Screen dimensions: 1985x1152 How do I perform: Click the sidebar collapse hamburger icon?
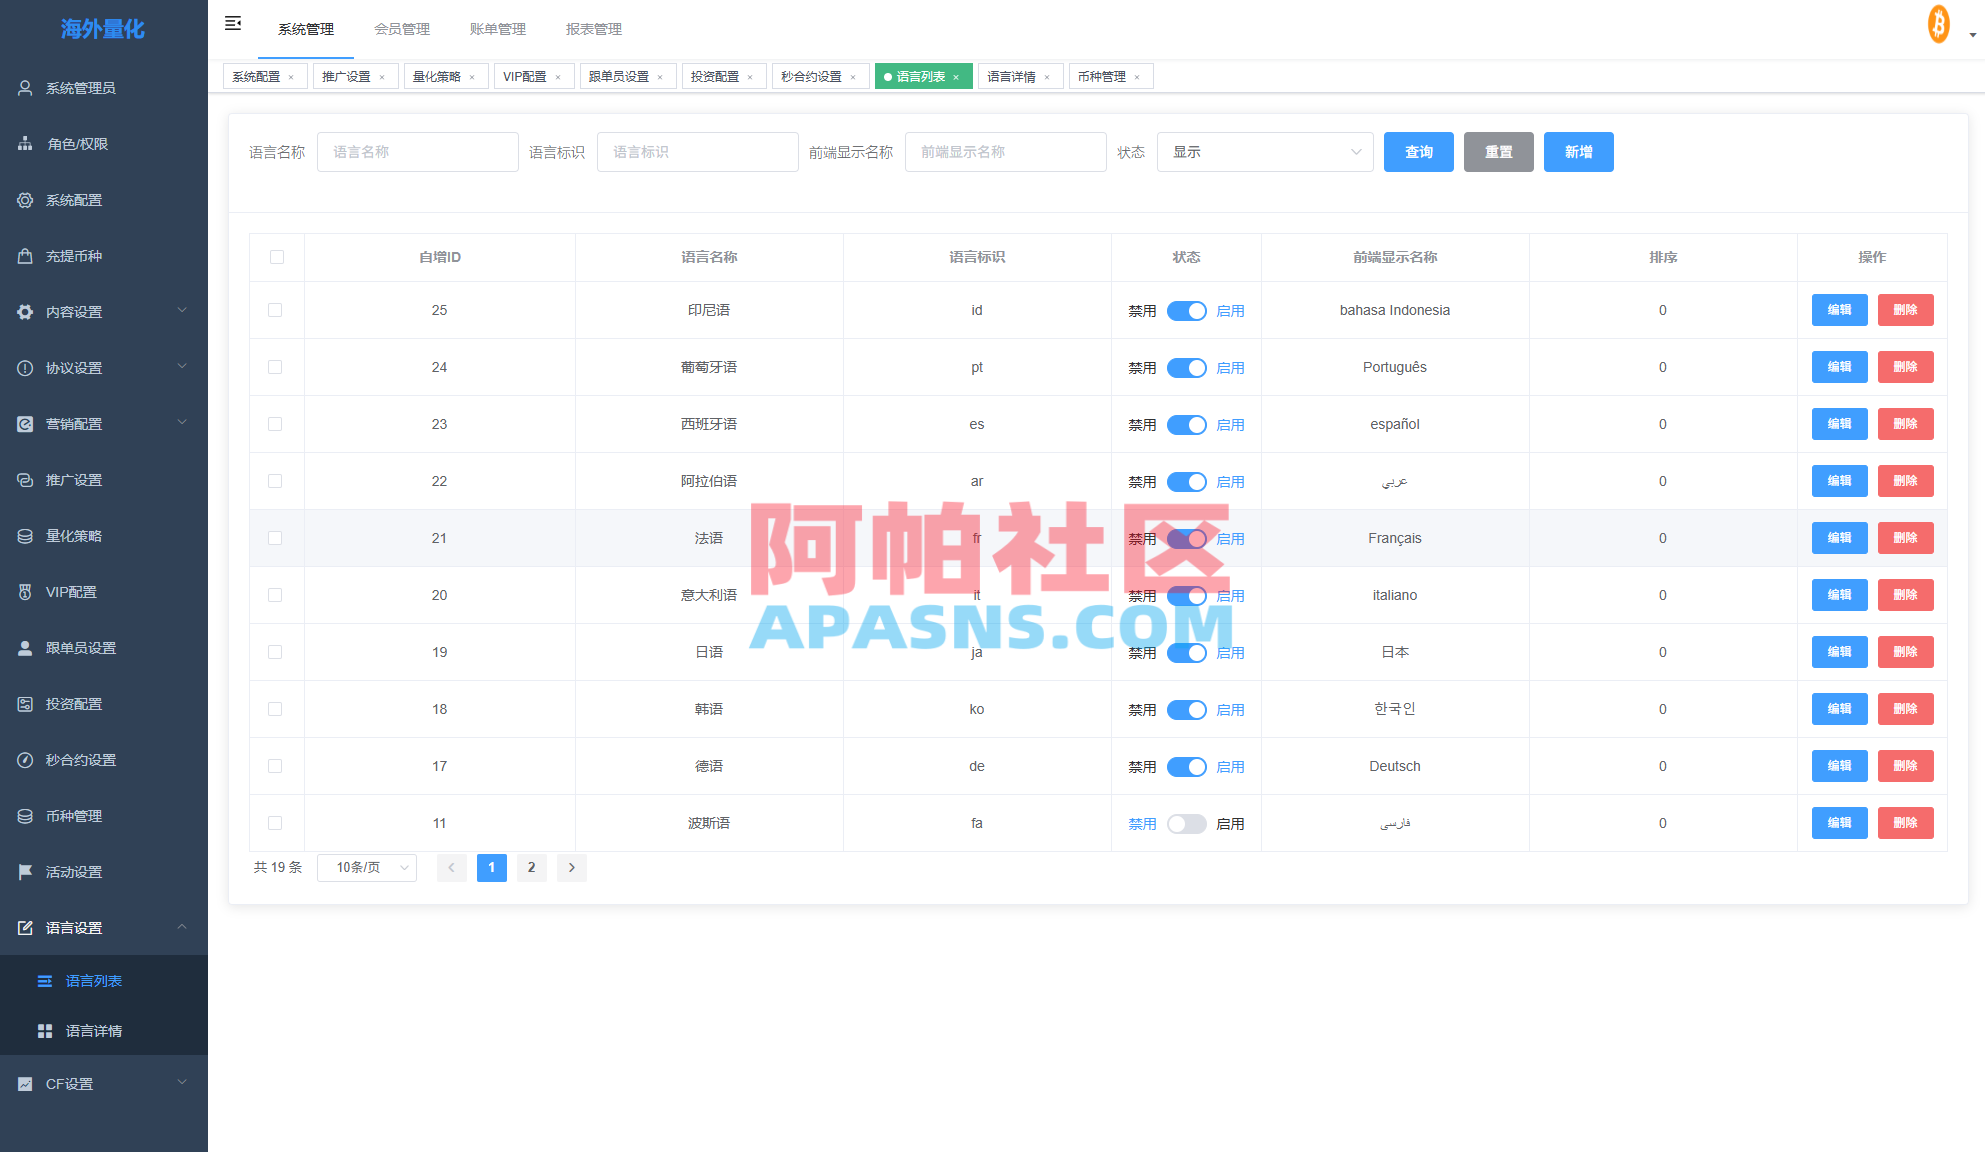(x=233, y=22)
